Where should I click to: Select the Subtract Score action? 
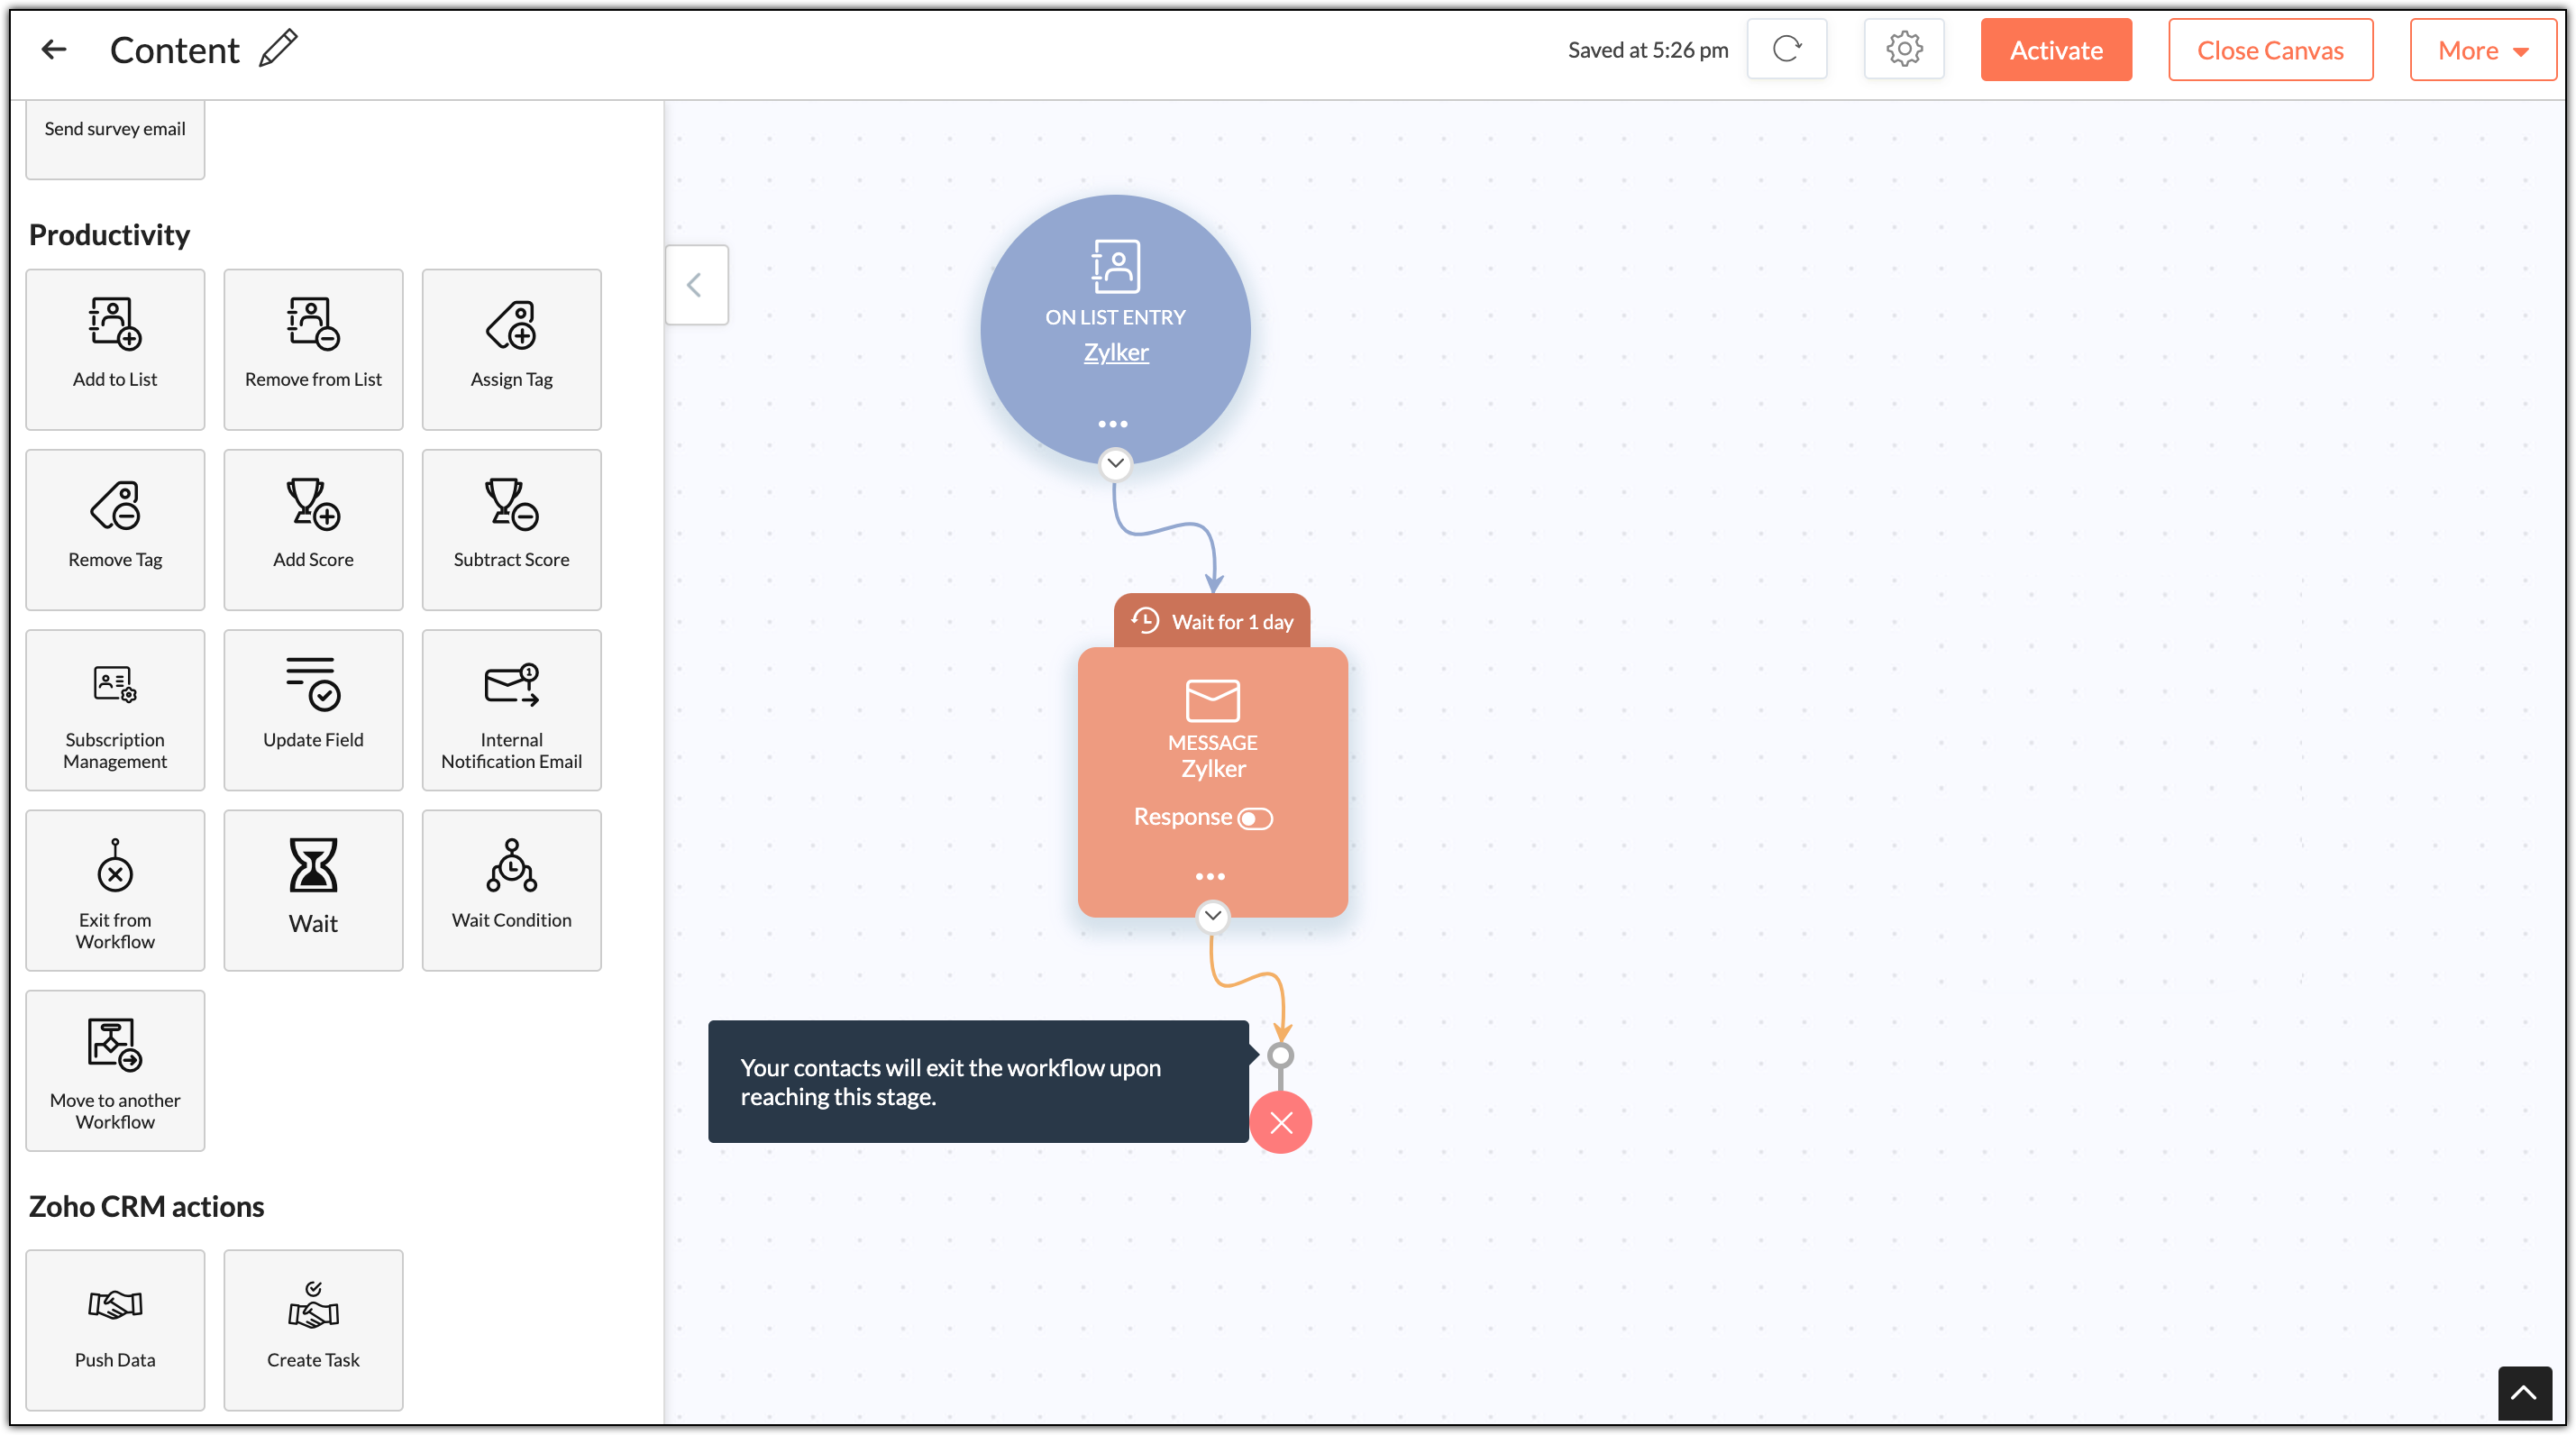click(511, 529)
